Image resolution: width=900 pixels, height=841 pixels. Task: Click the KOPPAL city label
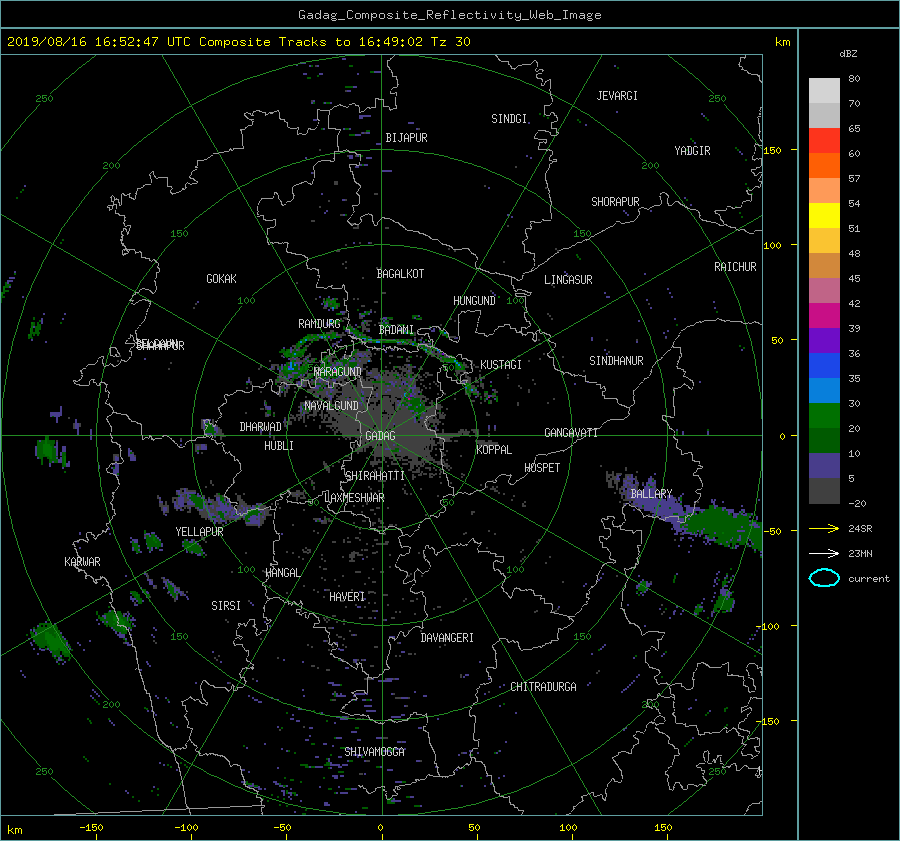[x=494, y=450]
